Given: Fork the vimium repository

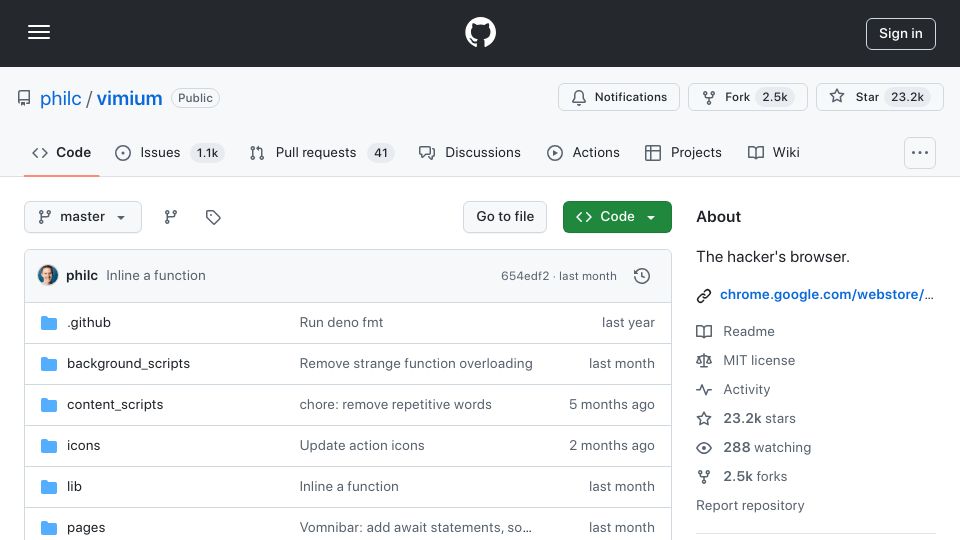Looking at the screenshot, I should [748, 97].
